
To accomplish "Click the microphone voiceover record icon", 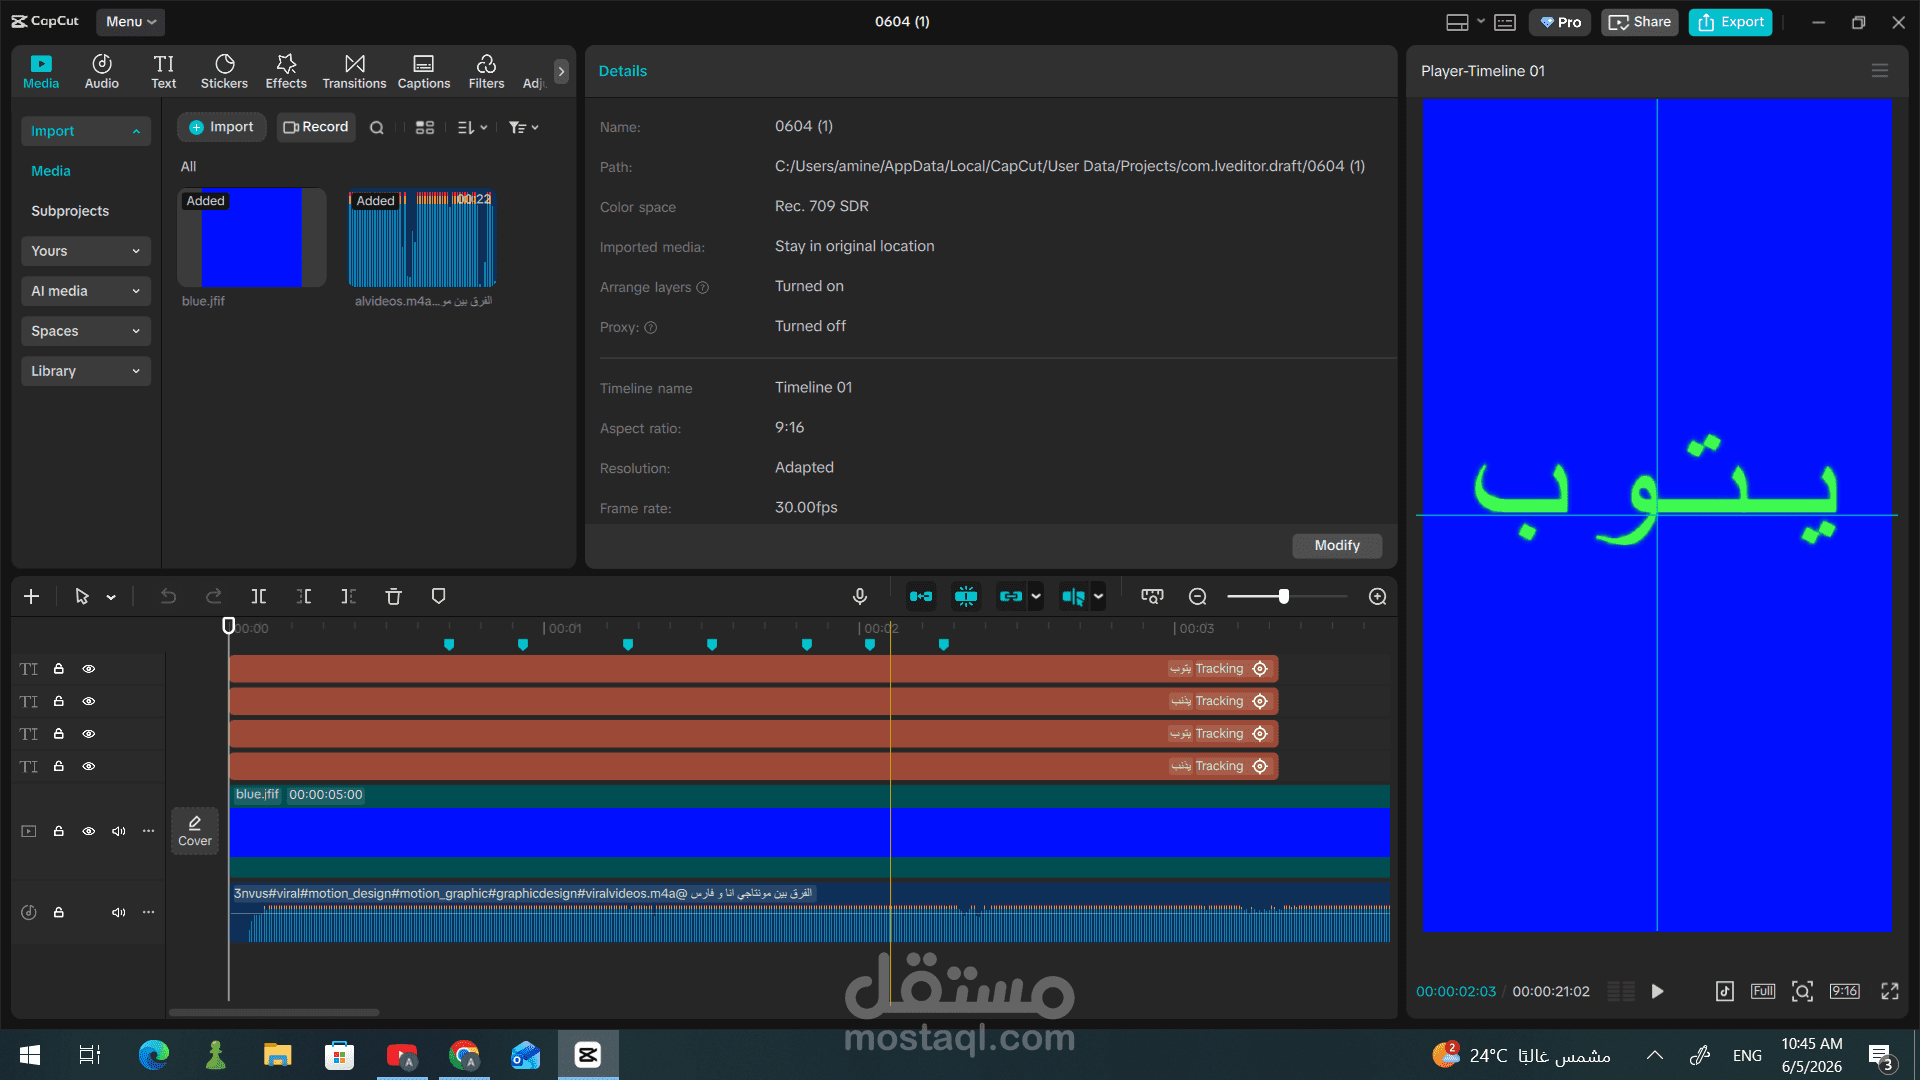I will (859, 597).
